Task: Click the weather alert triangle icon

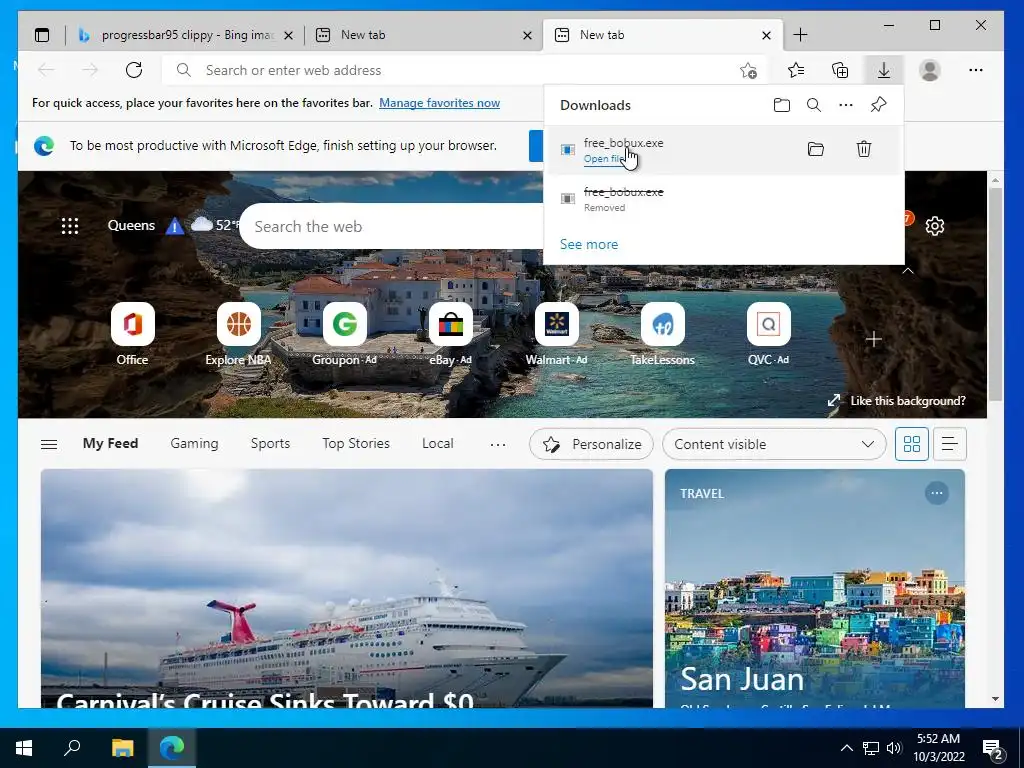Action: pos(174,226)
